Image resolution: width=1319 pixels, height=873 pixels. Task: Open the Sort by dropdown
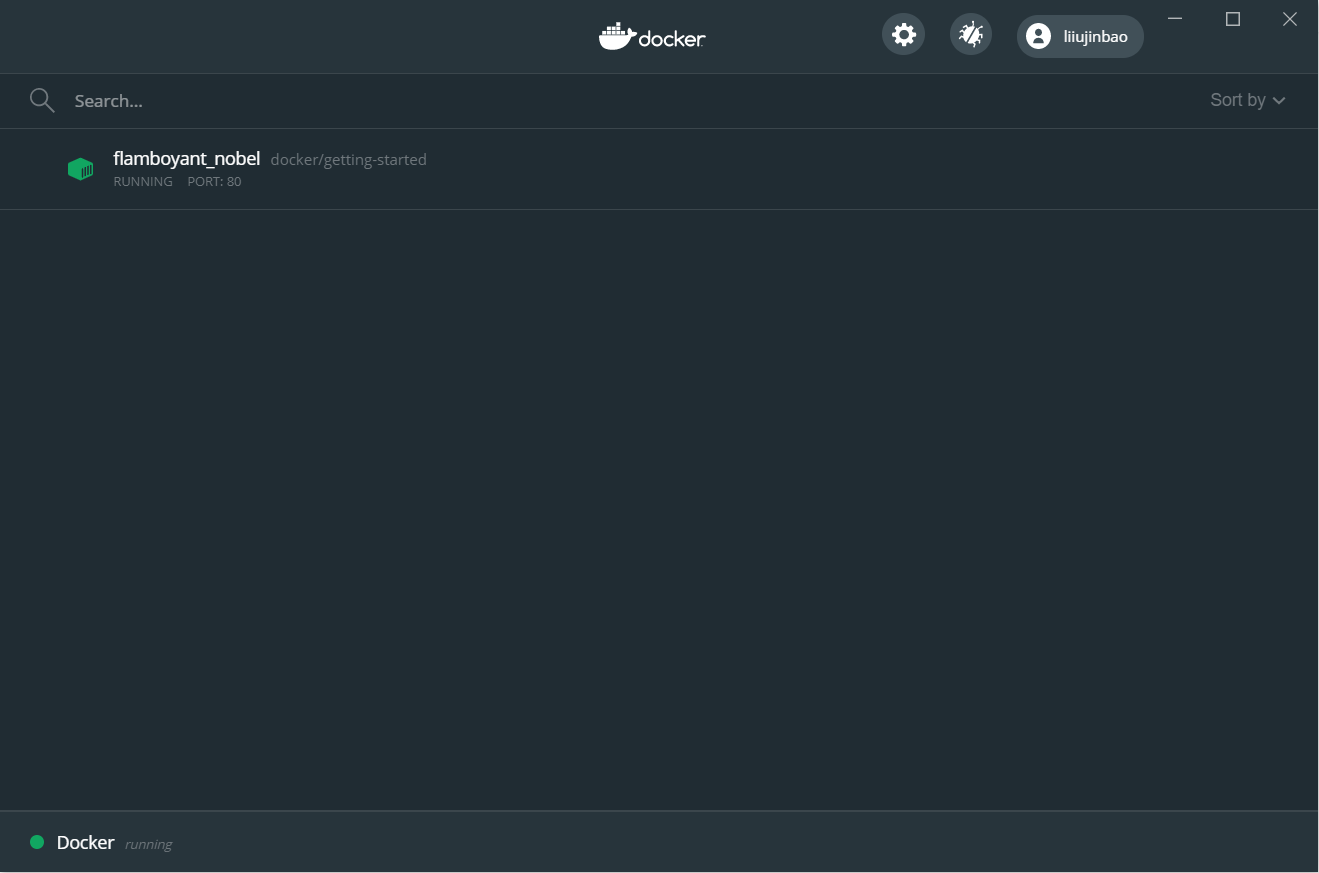point(1247,100)
